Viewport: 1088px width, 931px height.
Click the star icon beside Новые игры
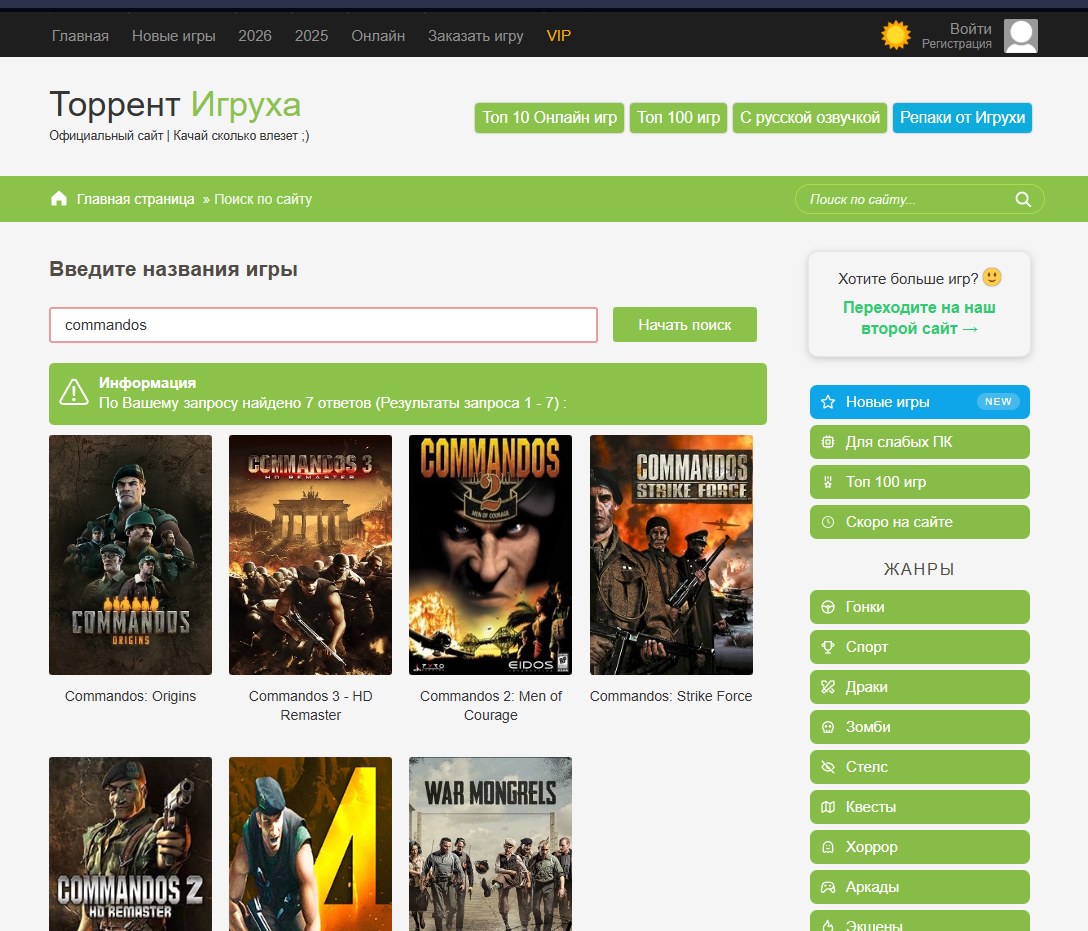point(828,402)
